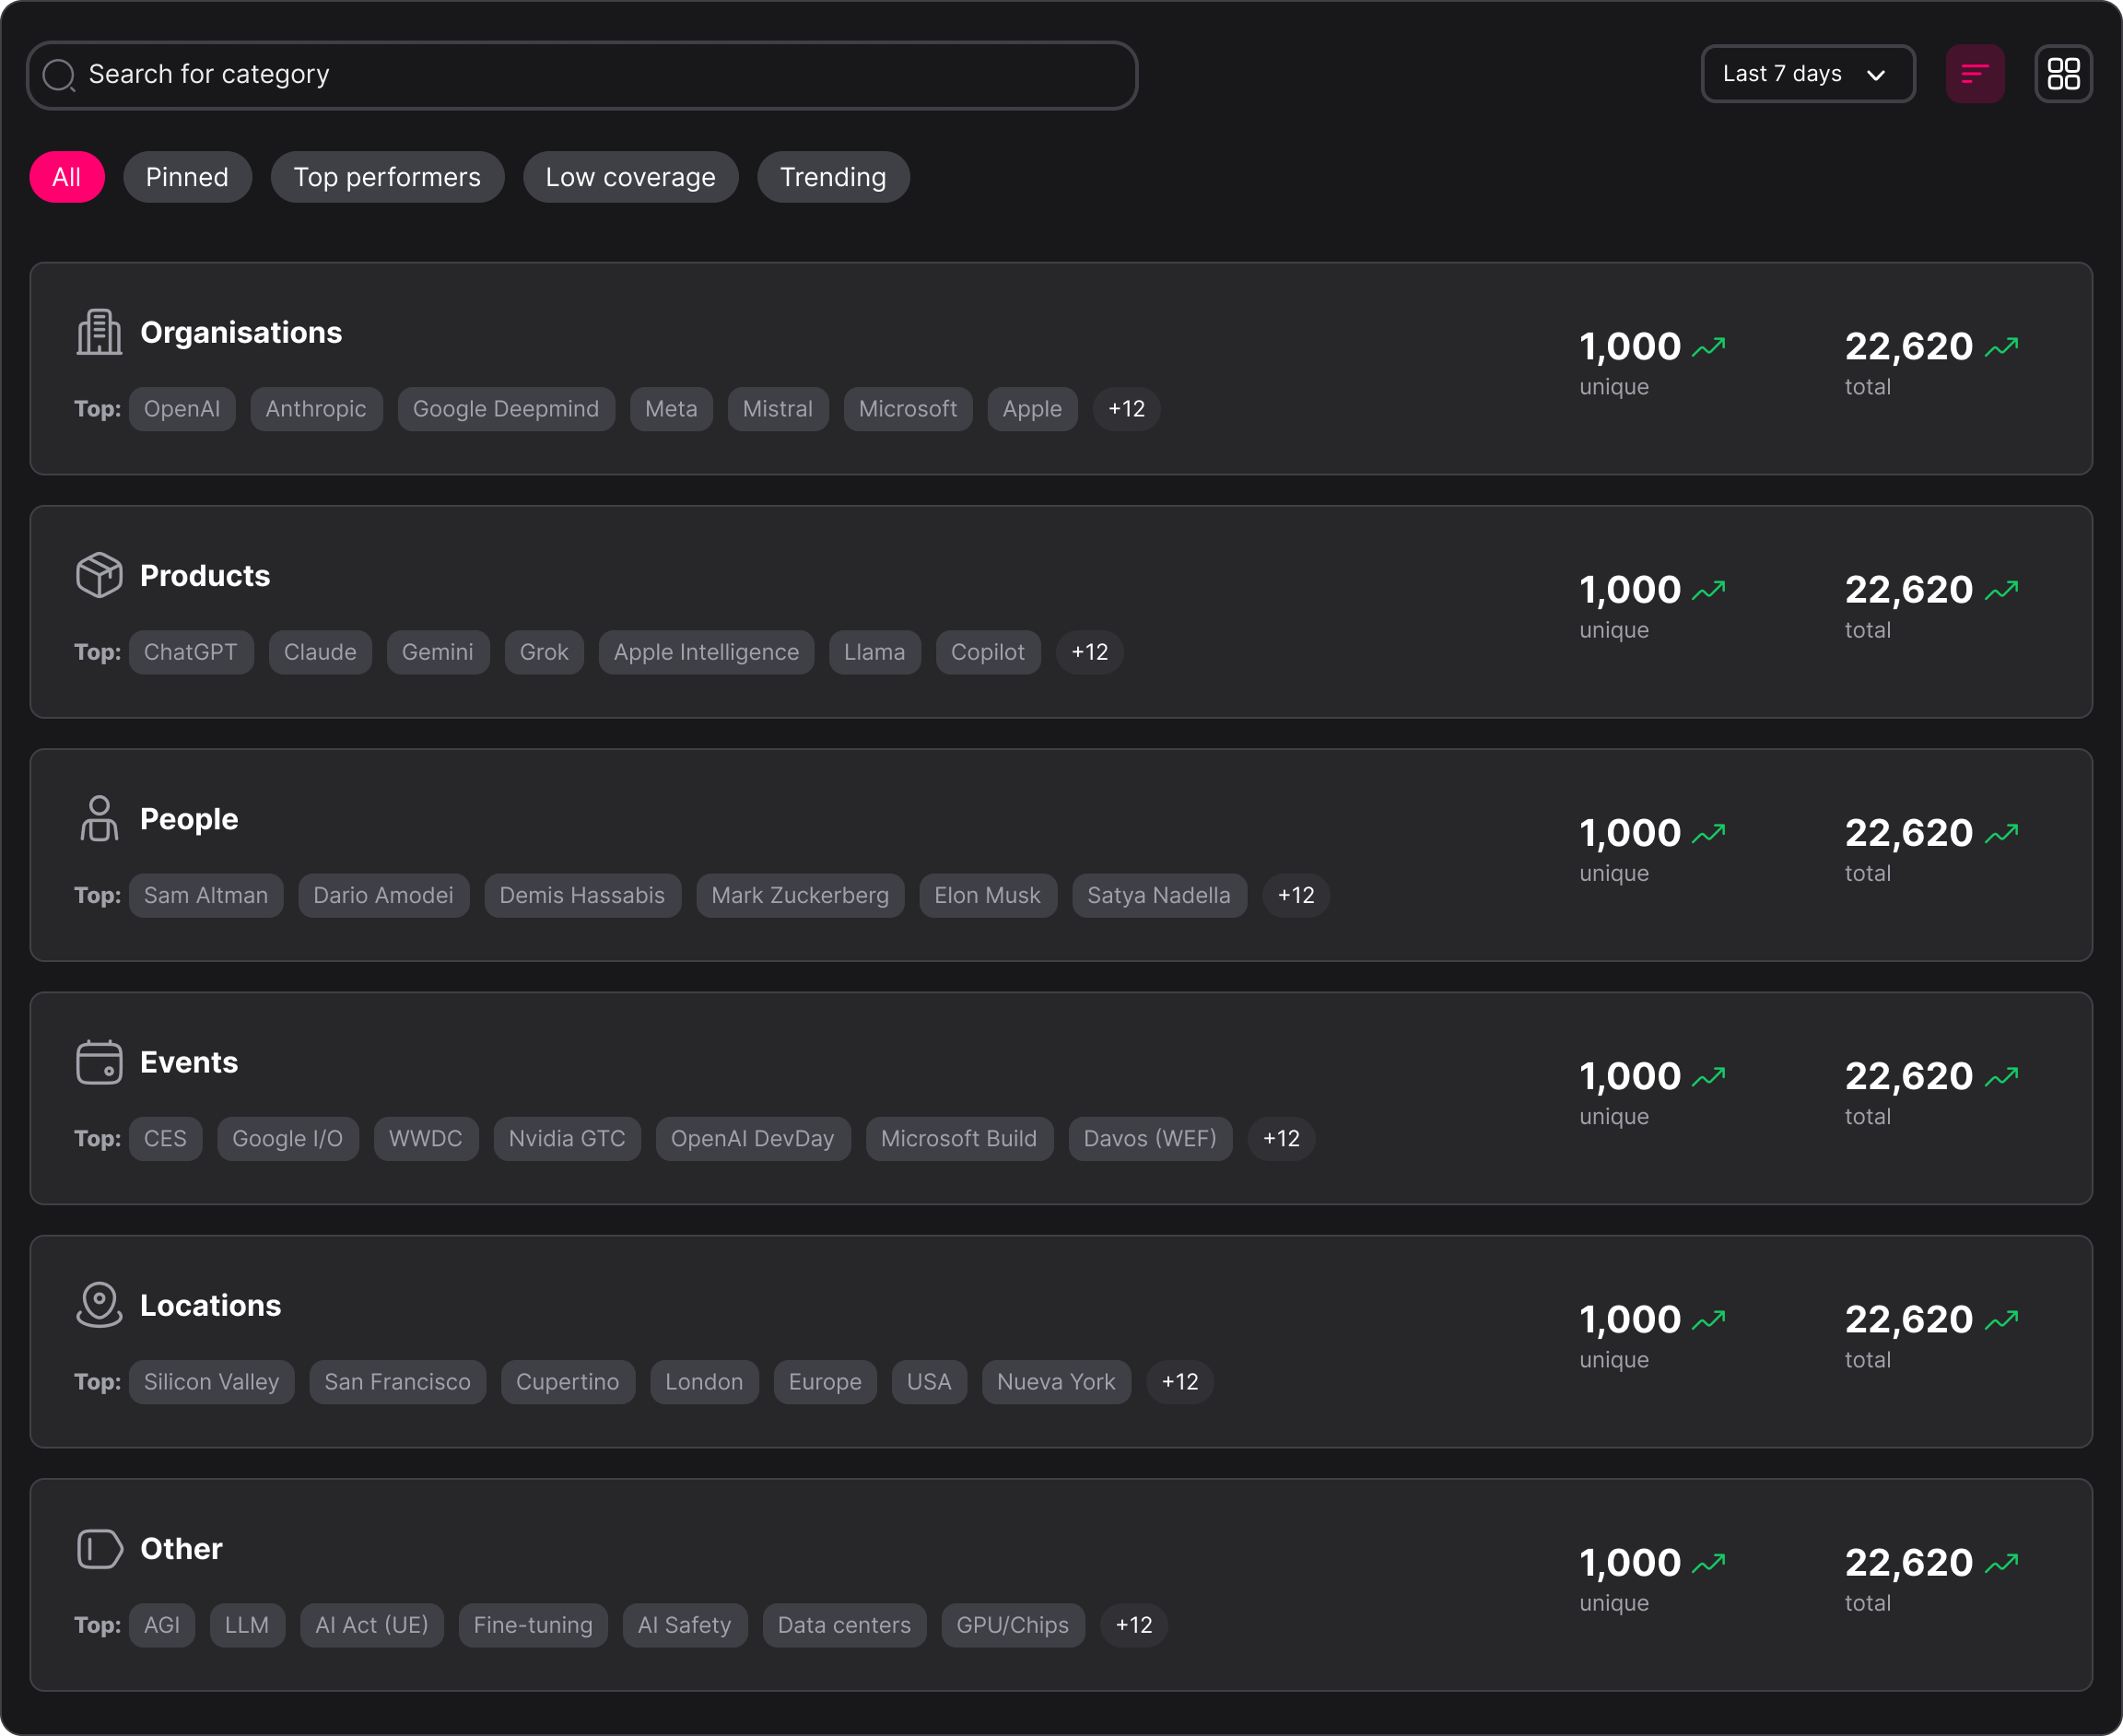Screen dimensions: 2123x1736
Task: Open the Microsoft Build tag
Action: click(x=959, y=1138)
